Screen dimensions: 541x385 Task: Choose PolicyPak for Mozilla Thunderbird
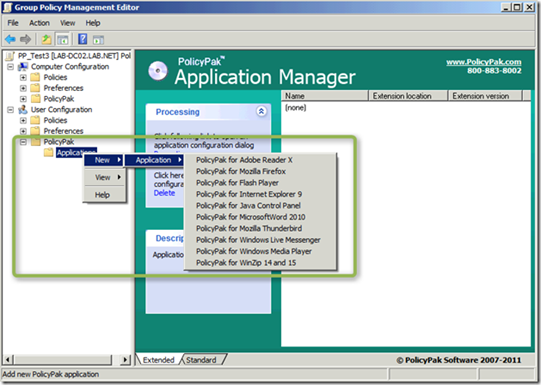pyautogui.click(x=260, y=228)
